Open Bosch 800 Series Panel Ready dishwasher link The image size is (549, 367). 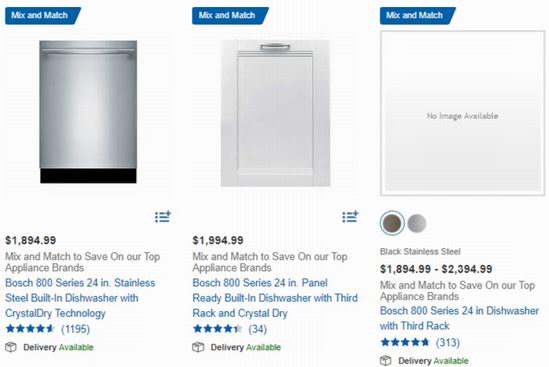[275, 298]
